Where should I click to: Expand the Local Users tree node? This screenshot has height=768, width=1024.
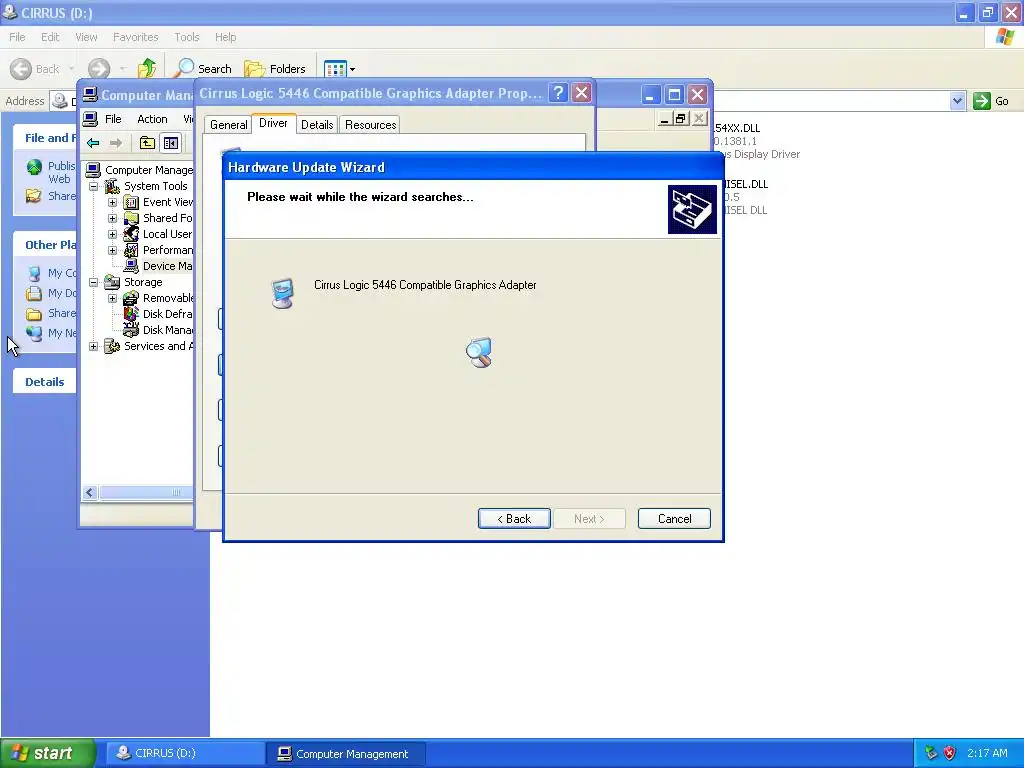tap(112, 234)
